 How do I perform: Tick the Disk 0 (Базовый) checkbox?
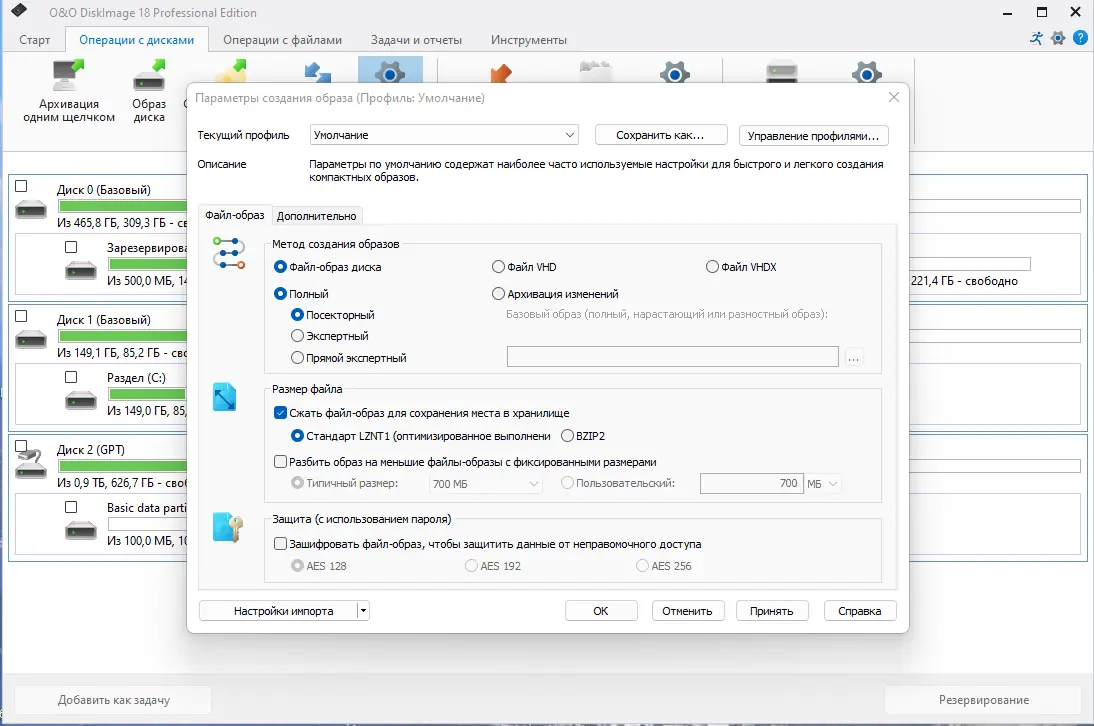coord(22,186)
